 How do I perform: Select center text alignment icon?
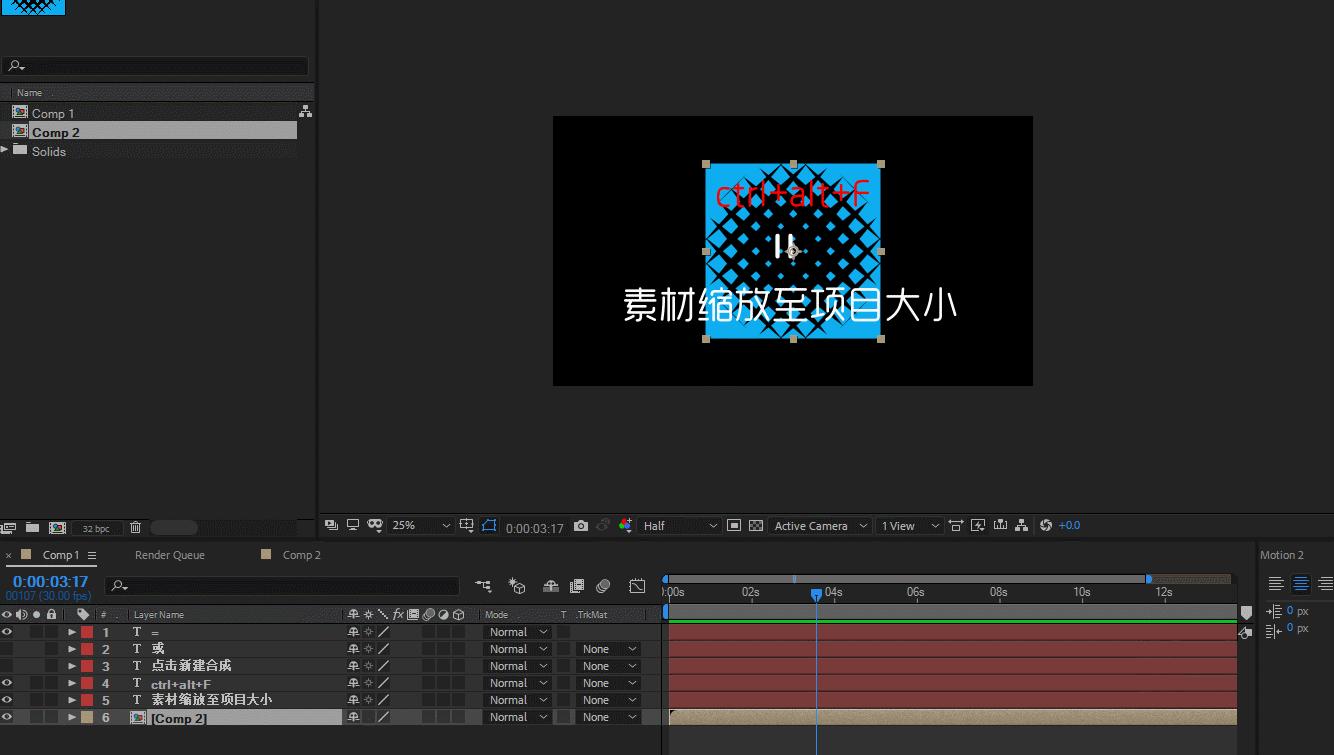1301,584
